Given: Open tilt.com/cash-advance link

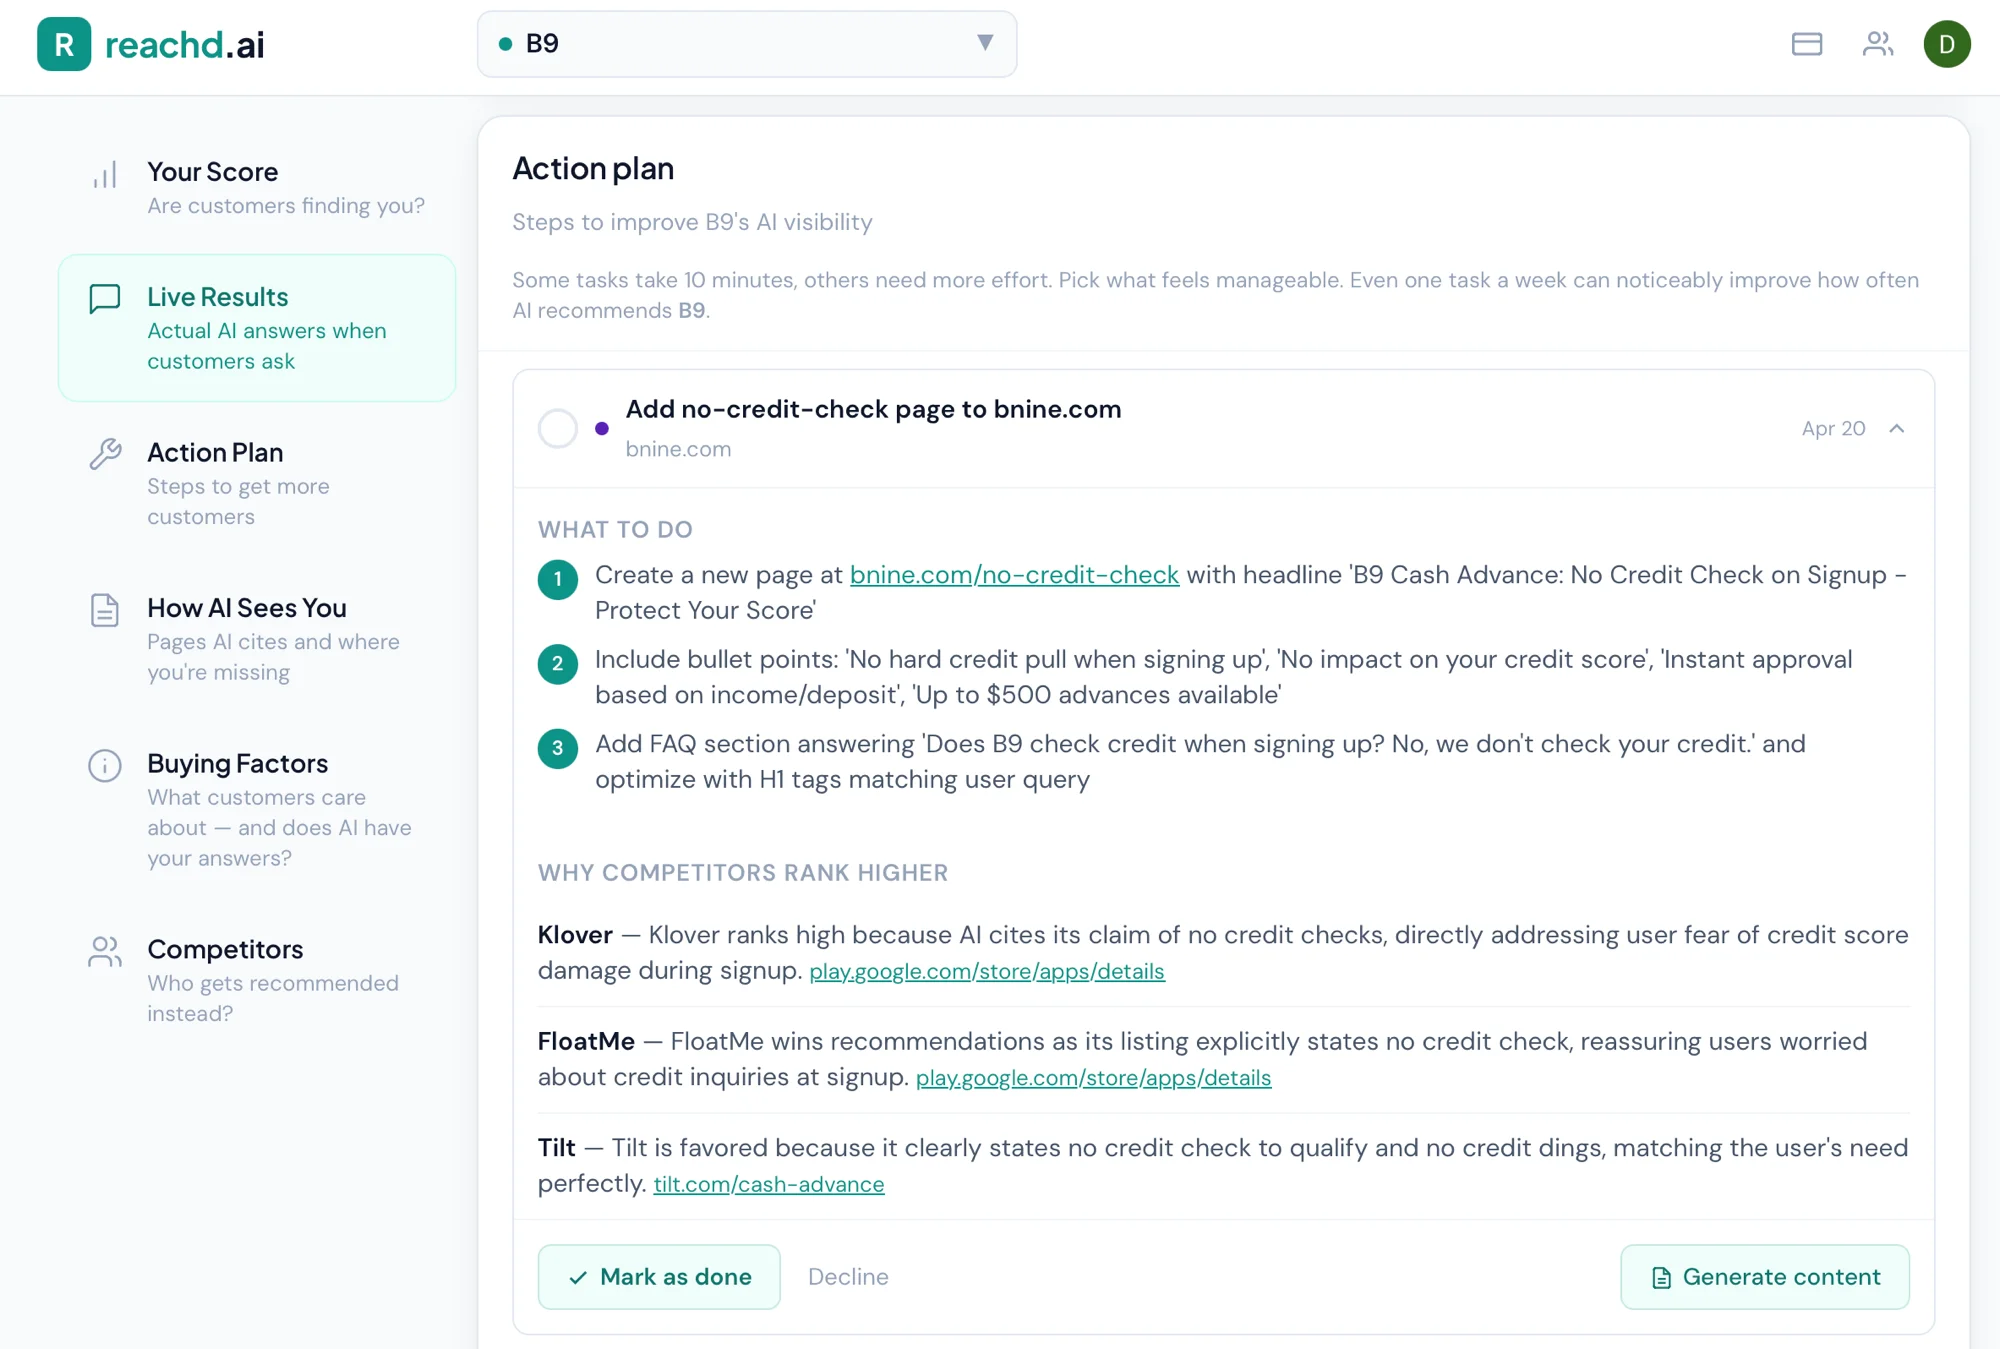Looking at the screenshot, I should tap(769, 1184).
